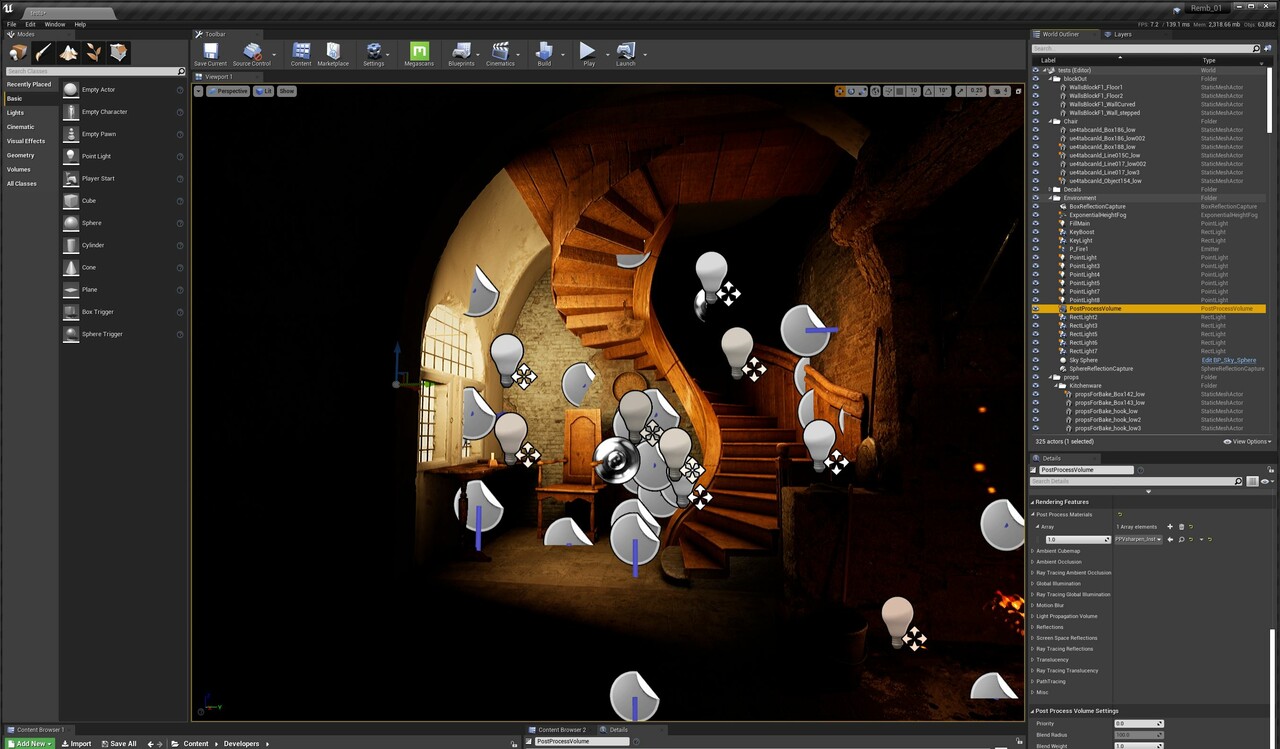Expand the Reflections section
The height and width of the screenshot is (749, 1280).
pyautogui.click(x=1033, y=627)
